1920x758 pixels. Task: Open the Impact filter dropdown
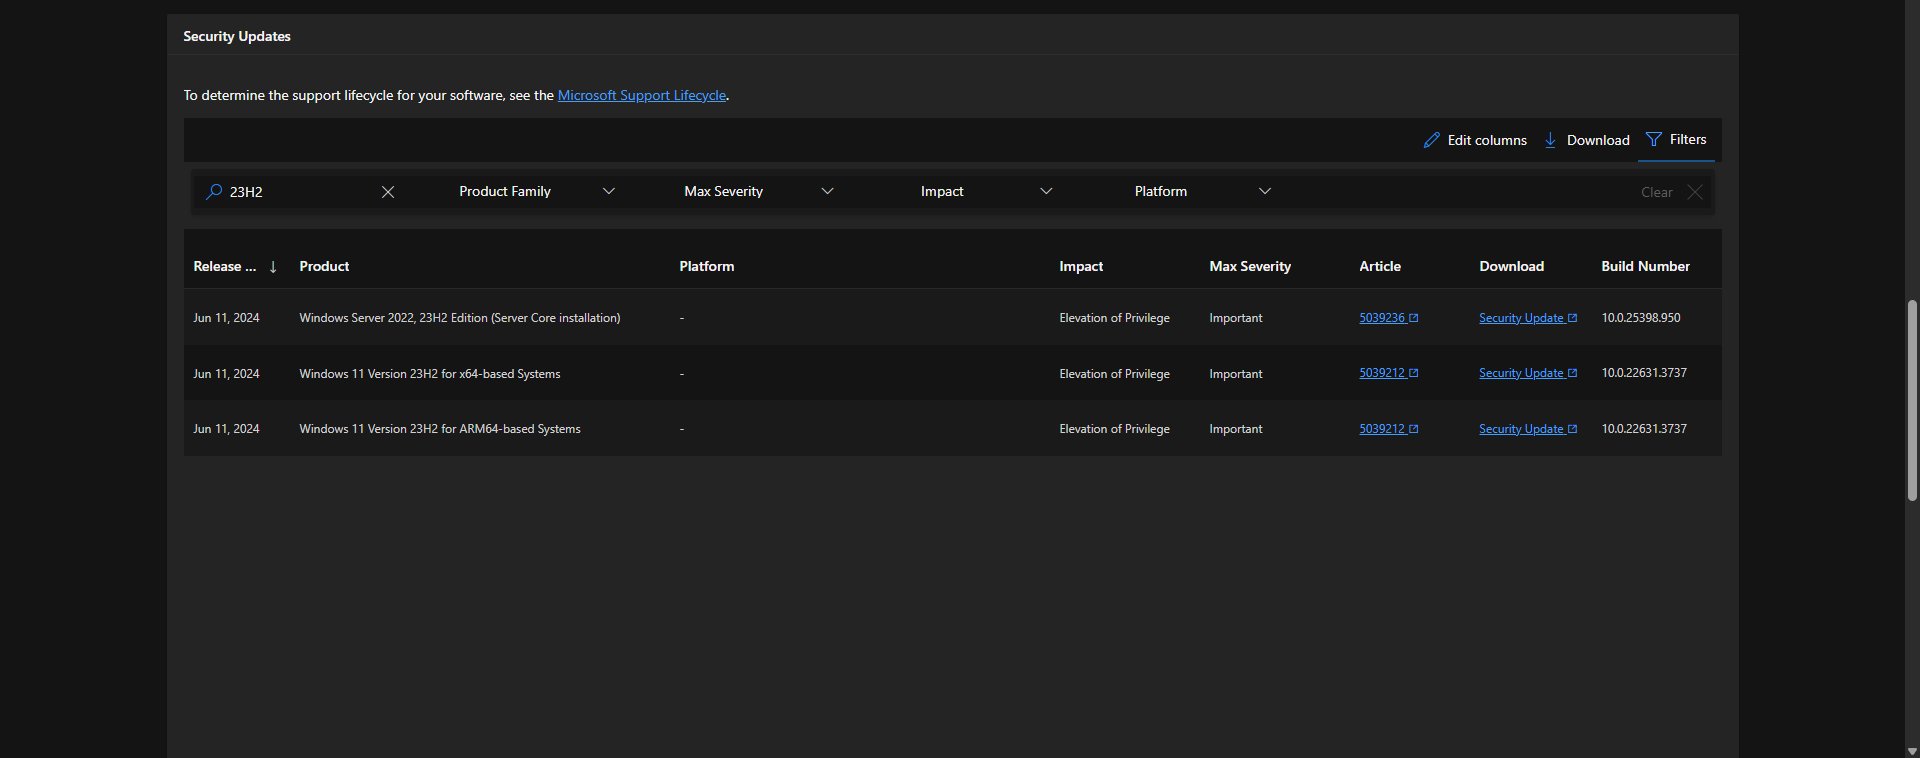[x=986, y=191]
